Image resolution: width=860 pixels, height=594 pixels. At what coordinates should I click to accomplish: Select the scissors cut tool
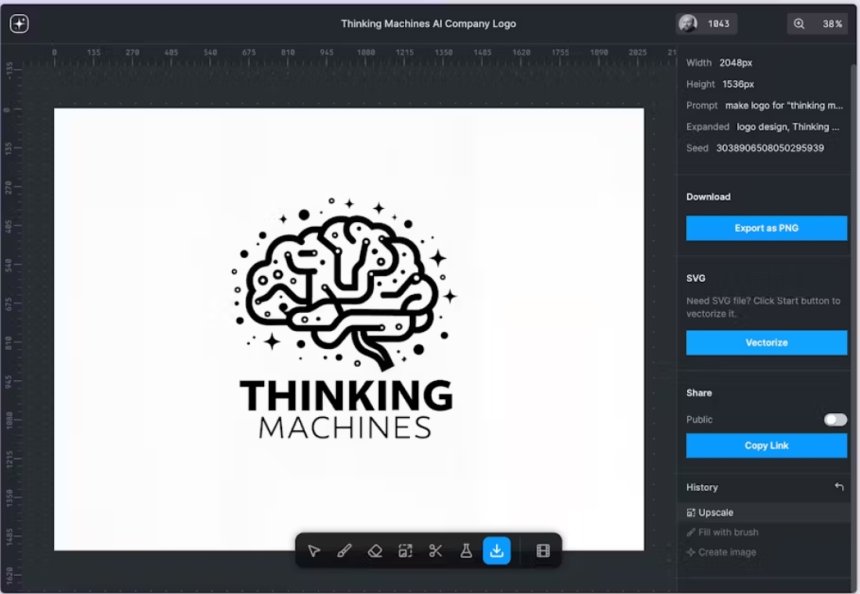coord(435,551)
